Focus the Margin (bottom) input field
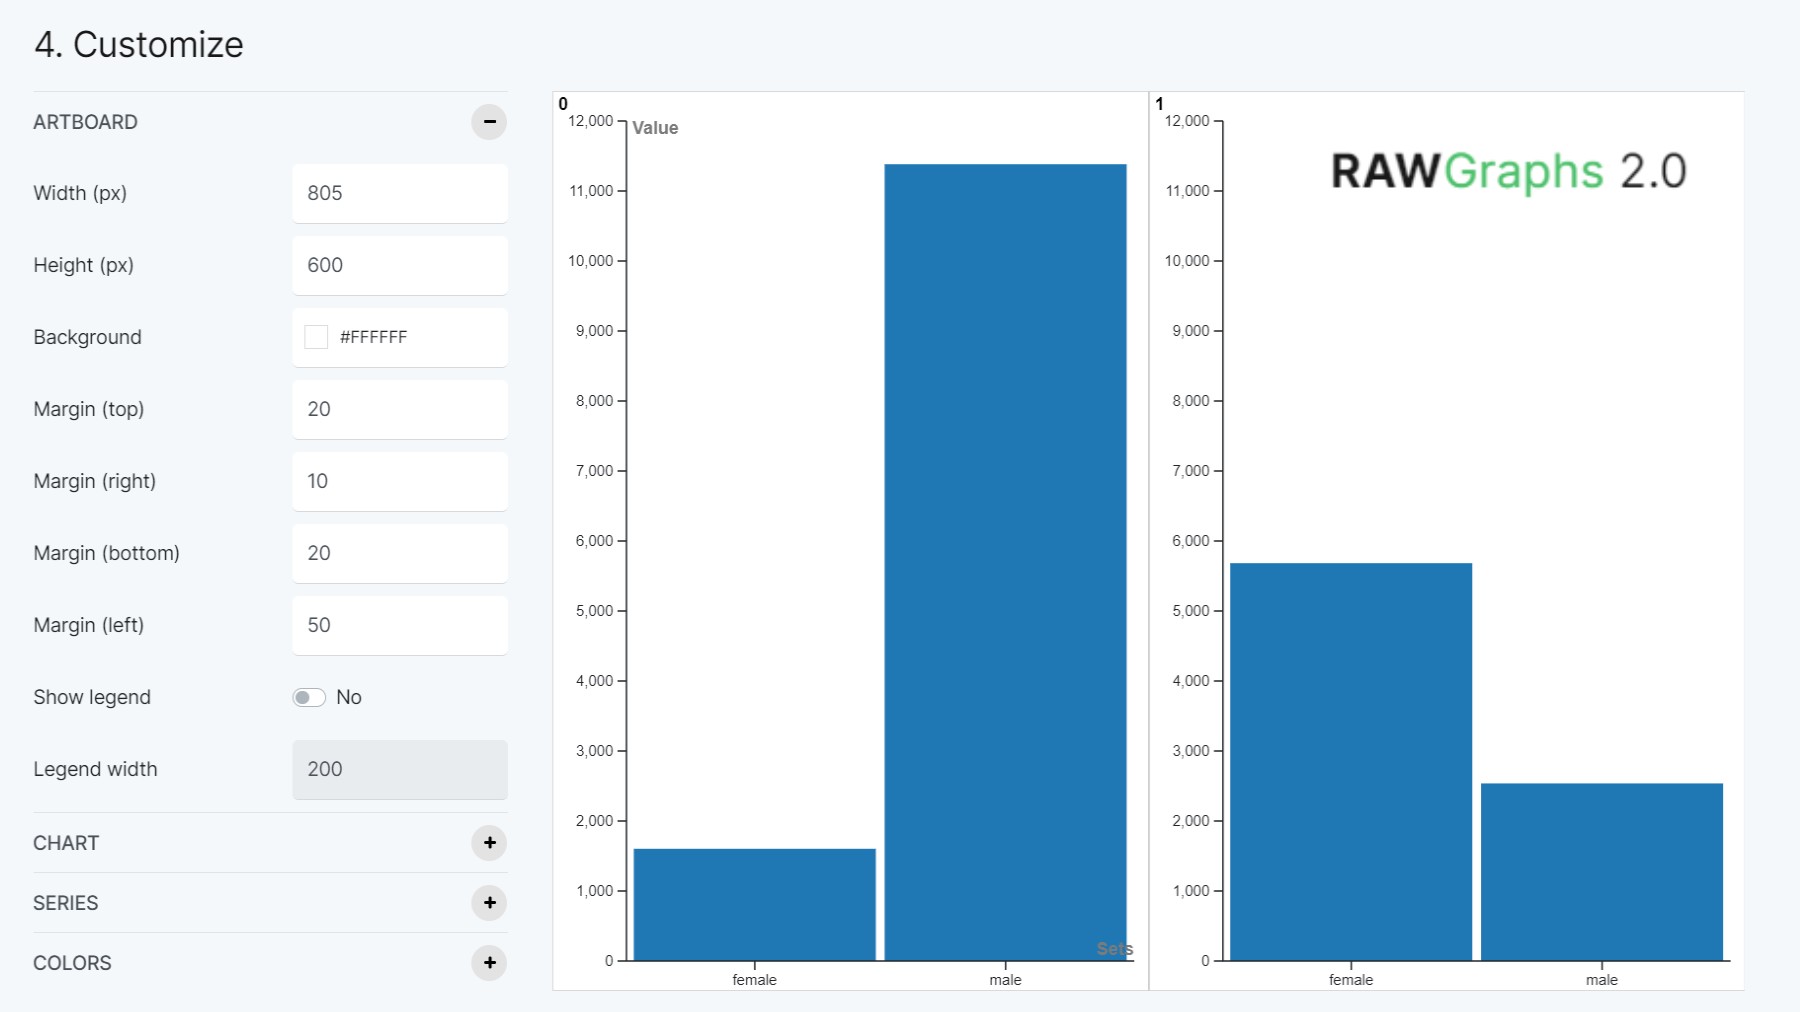 click(399, 553)
